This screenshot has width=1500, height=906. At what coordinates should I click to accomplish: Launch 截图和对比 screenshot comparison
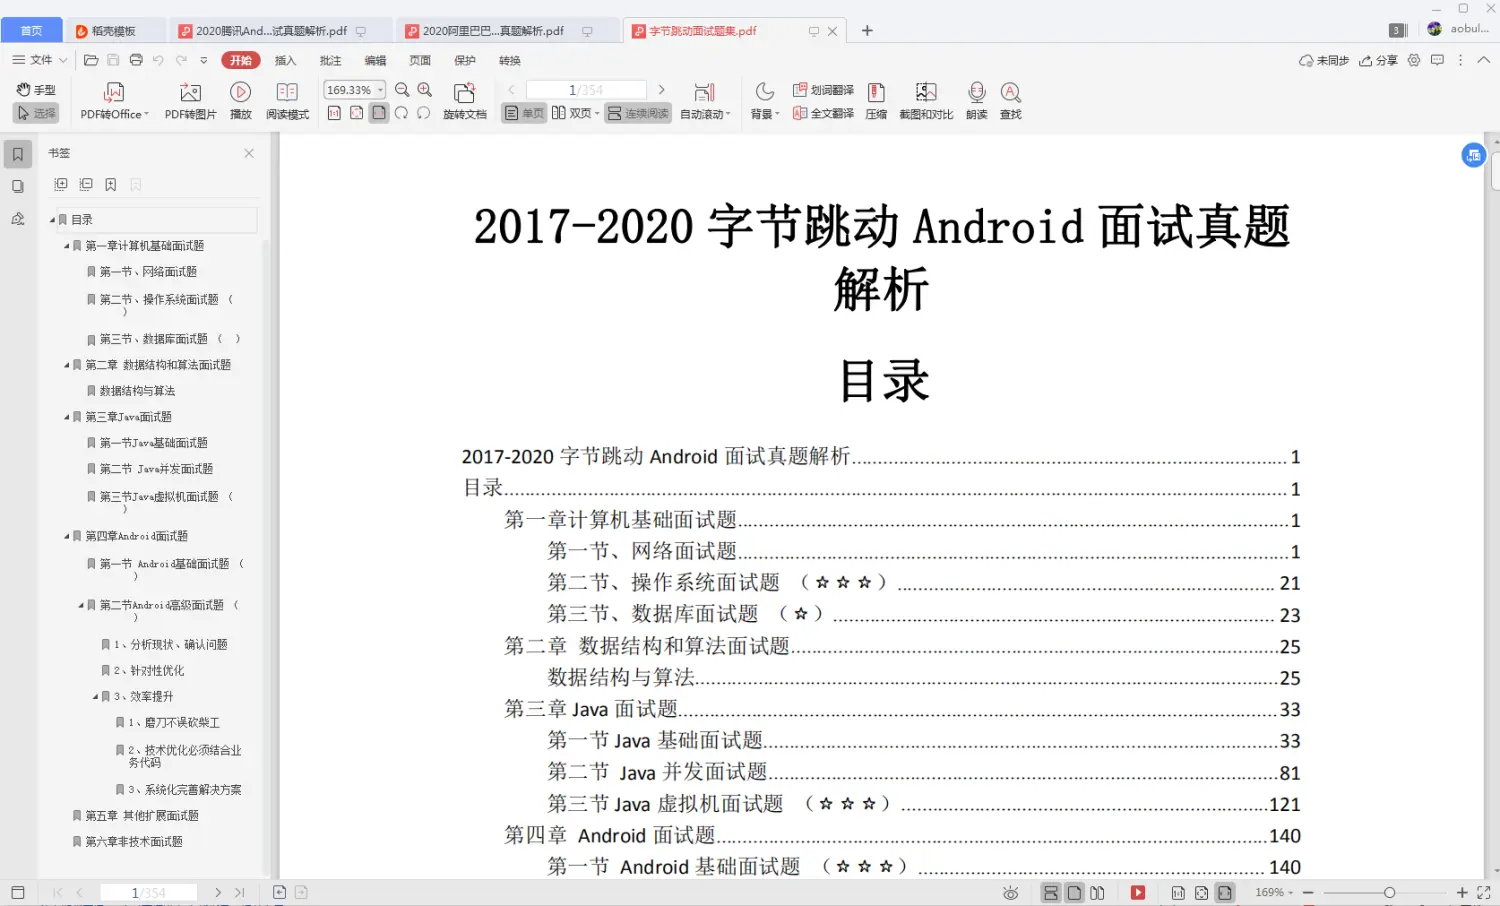925,99
